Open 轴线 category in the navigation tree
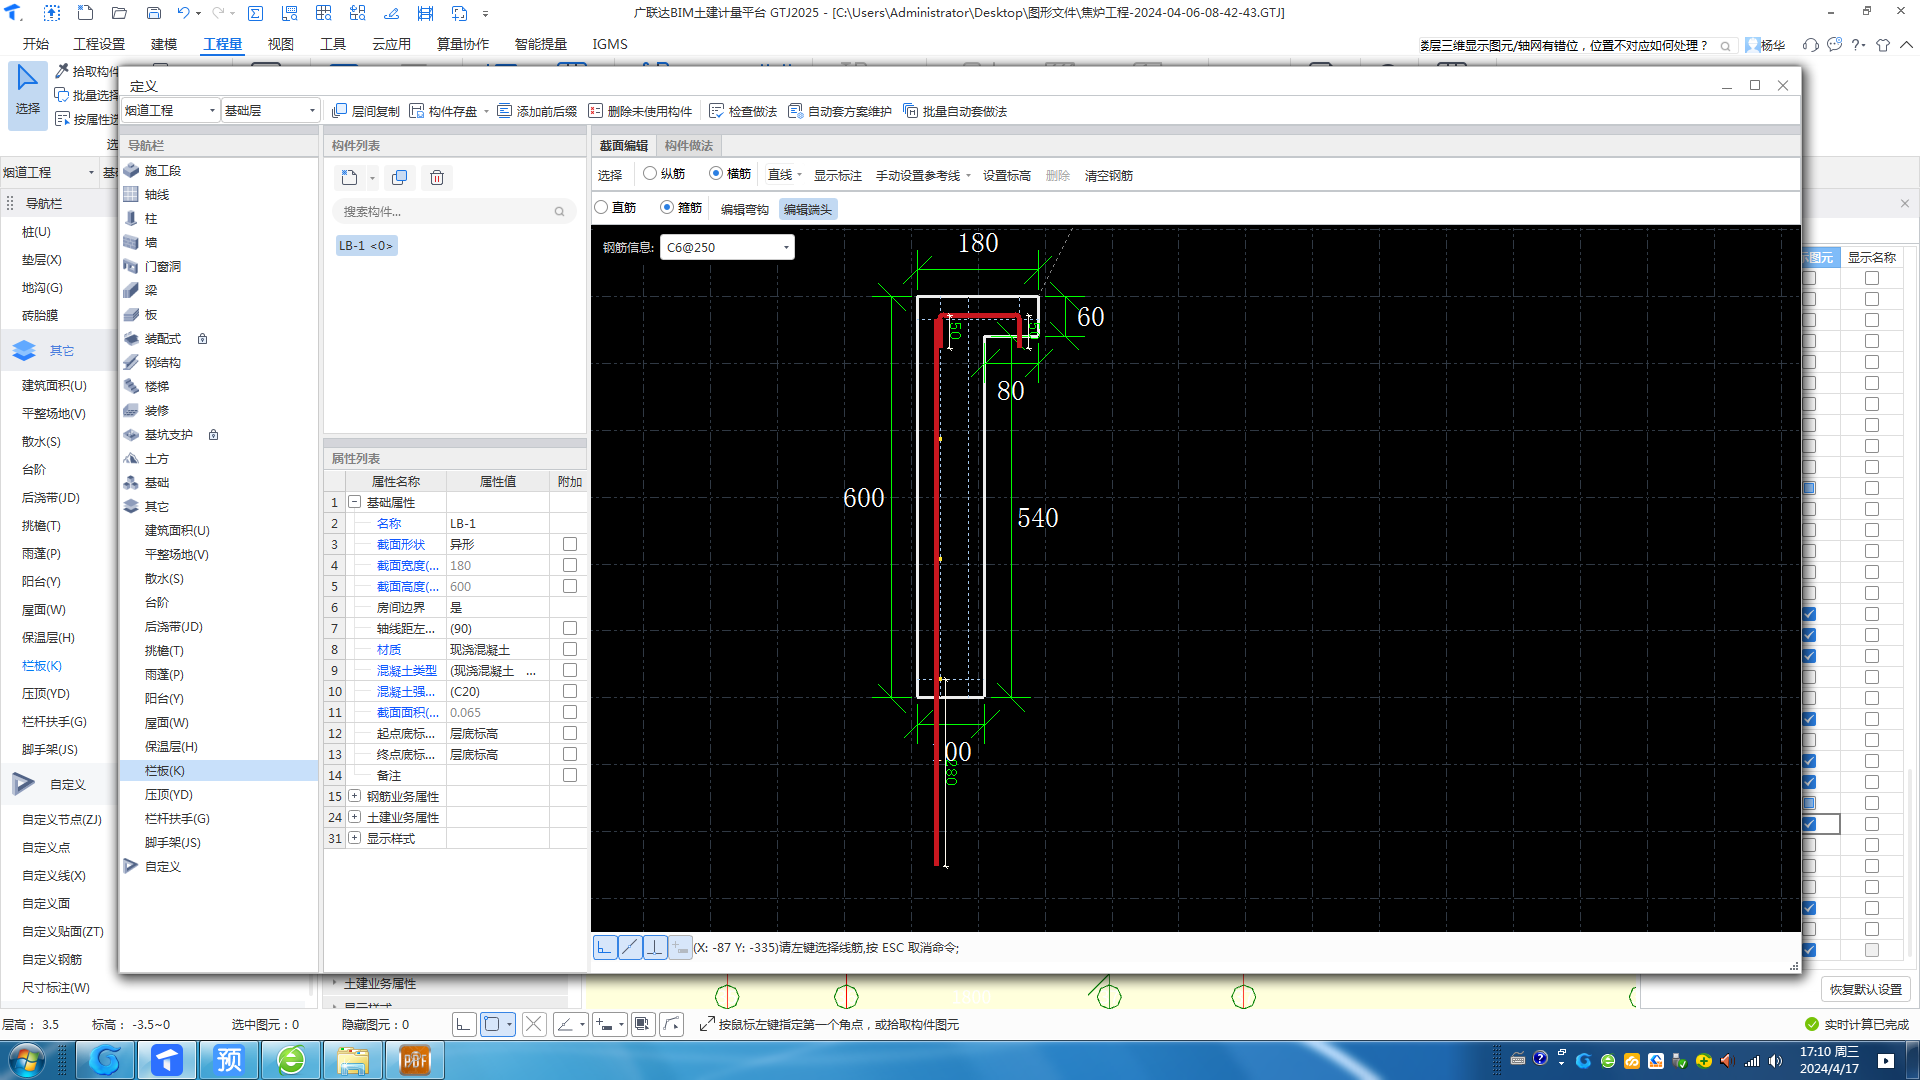 click(x=157, y=195)
